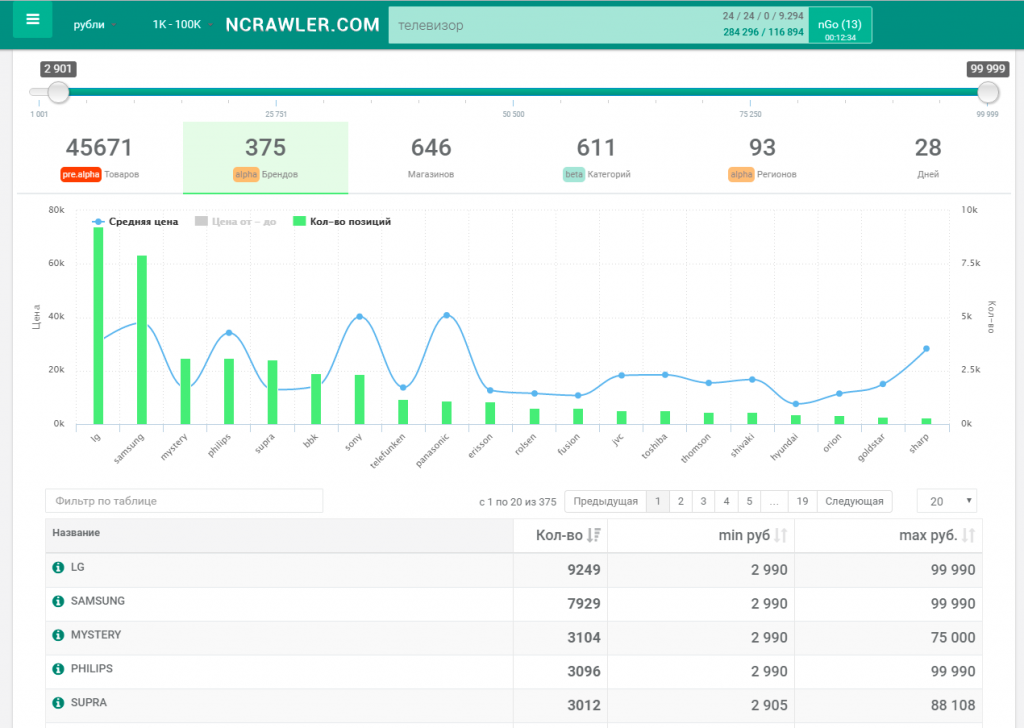
Task: Select the 646 Магазинов tab
Action: click(431, 157)
